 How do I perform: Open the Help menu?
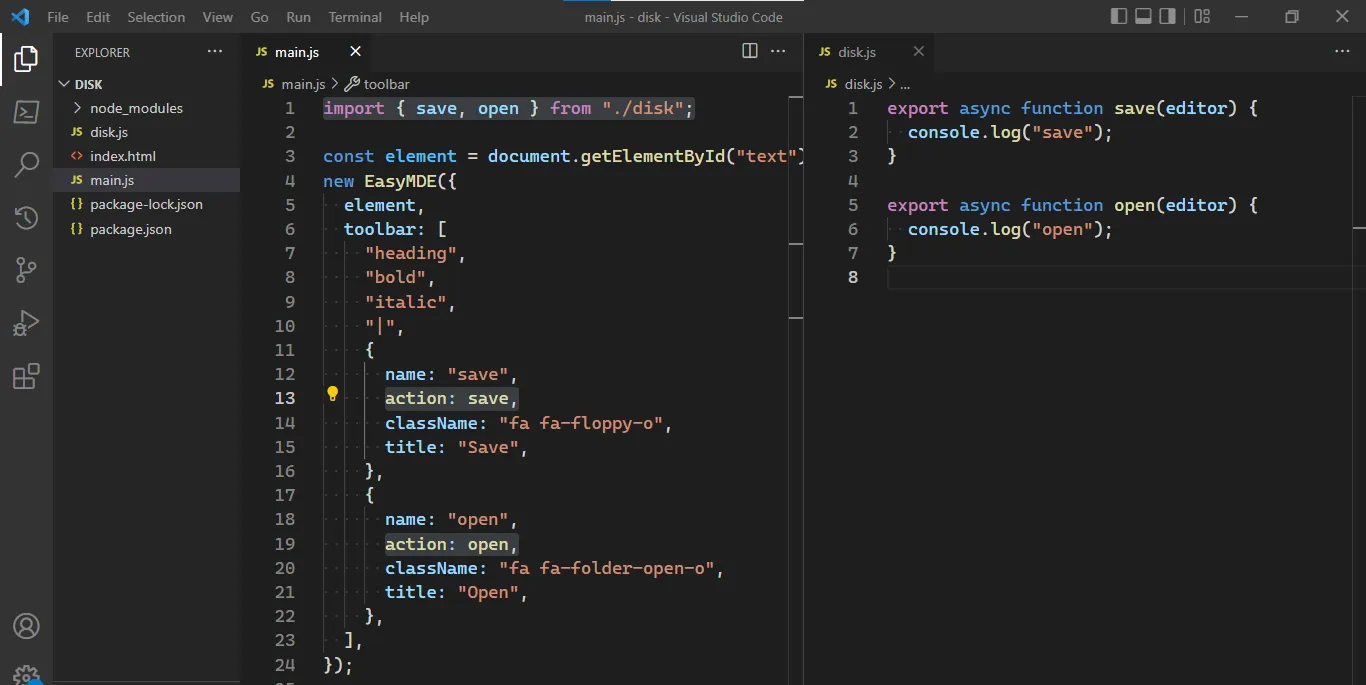(x=414, y=17)
